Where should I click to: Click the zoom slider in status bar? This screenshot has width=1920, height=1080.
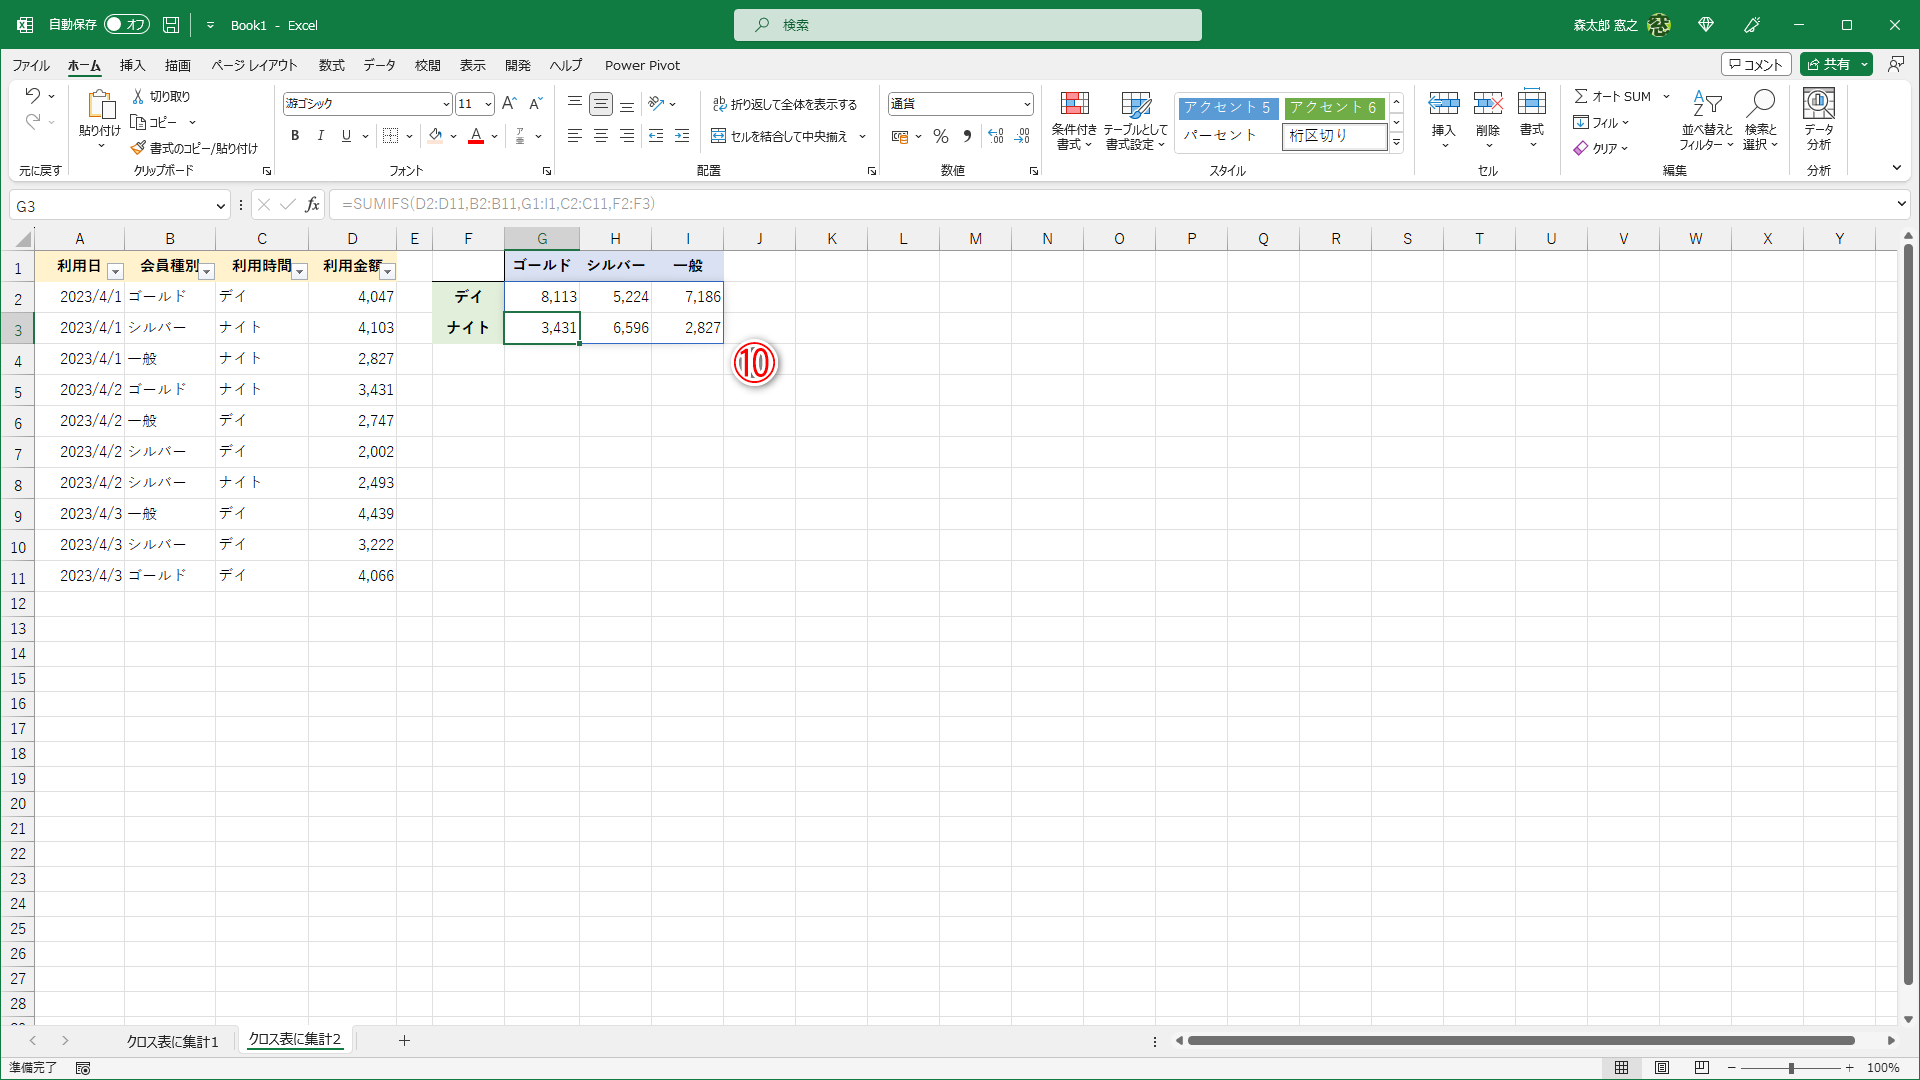pyautogui.click(x=1791, y=1068)
